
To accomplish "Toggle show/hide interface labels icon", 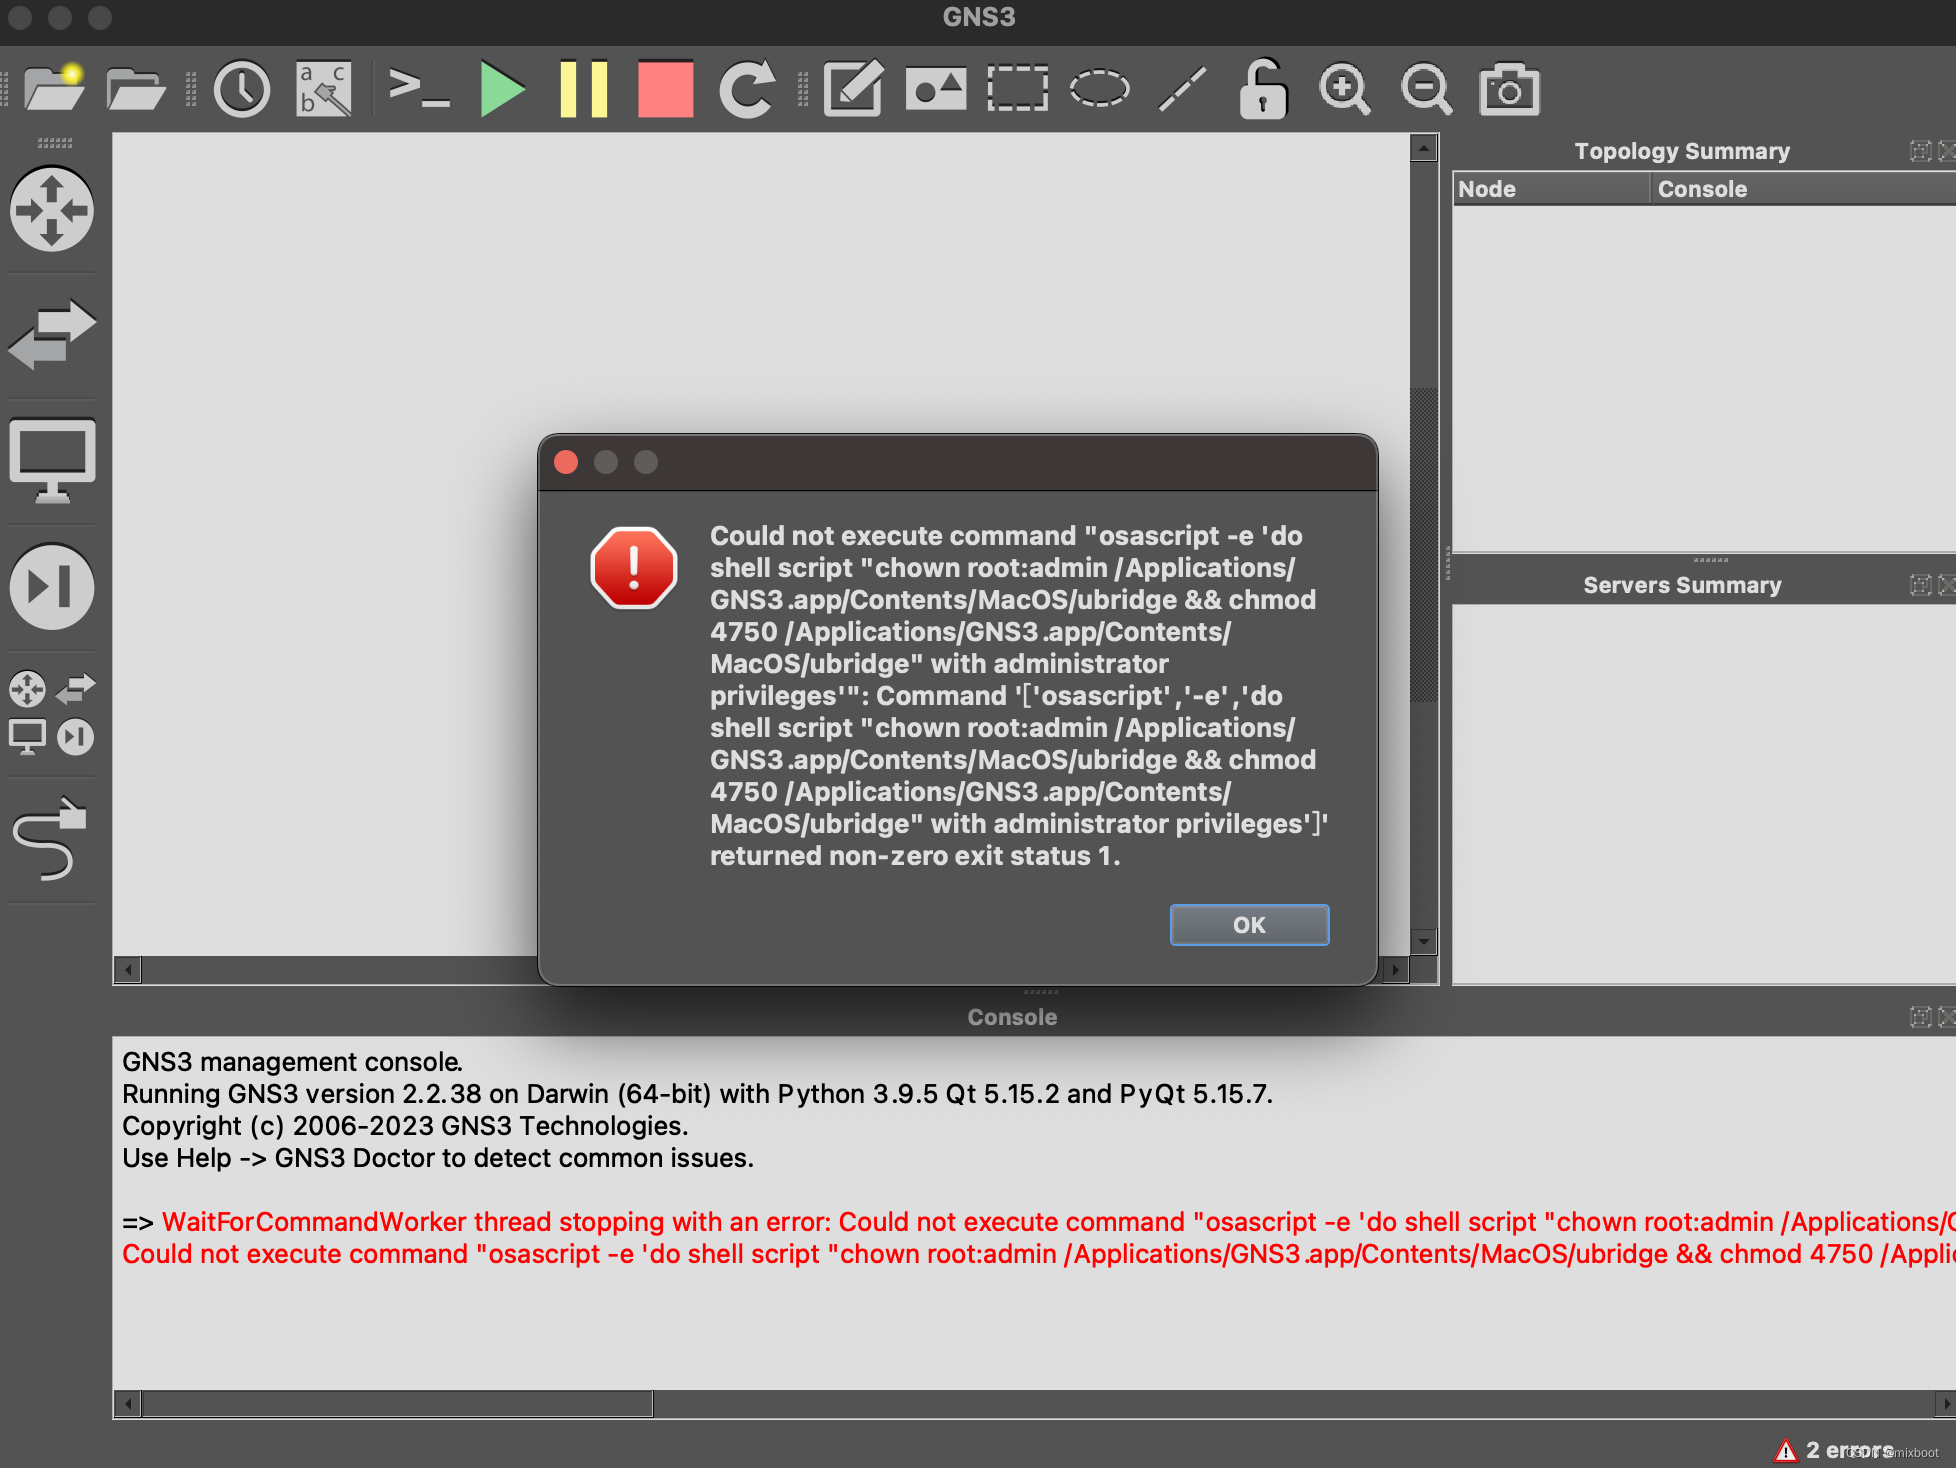I will coord(324,89).
